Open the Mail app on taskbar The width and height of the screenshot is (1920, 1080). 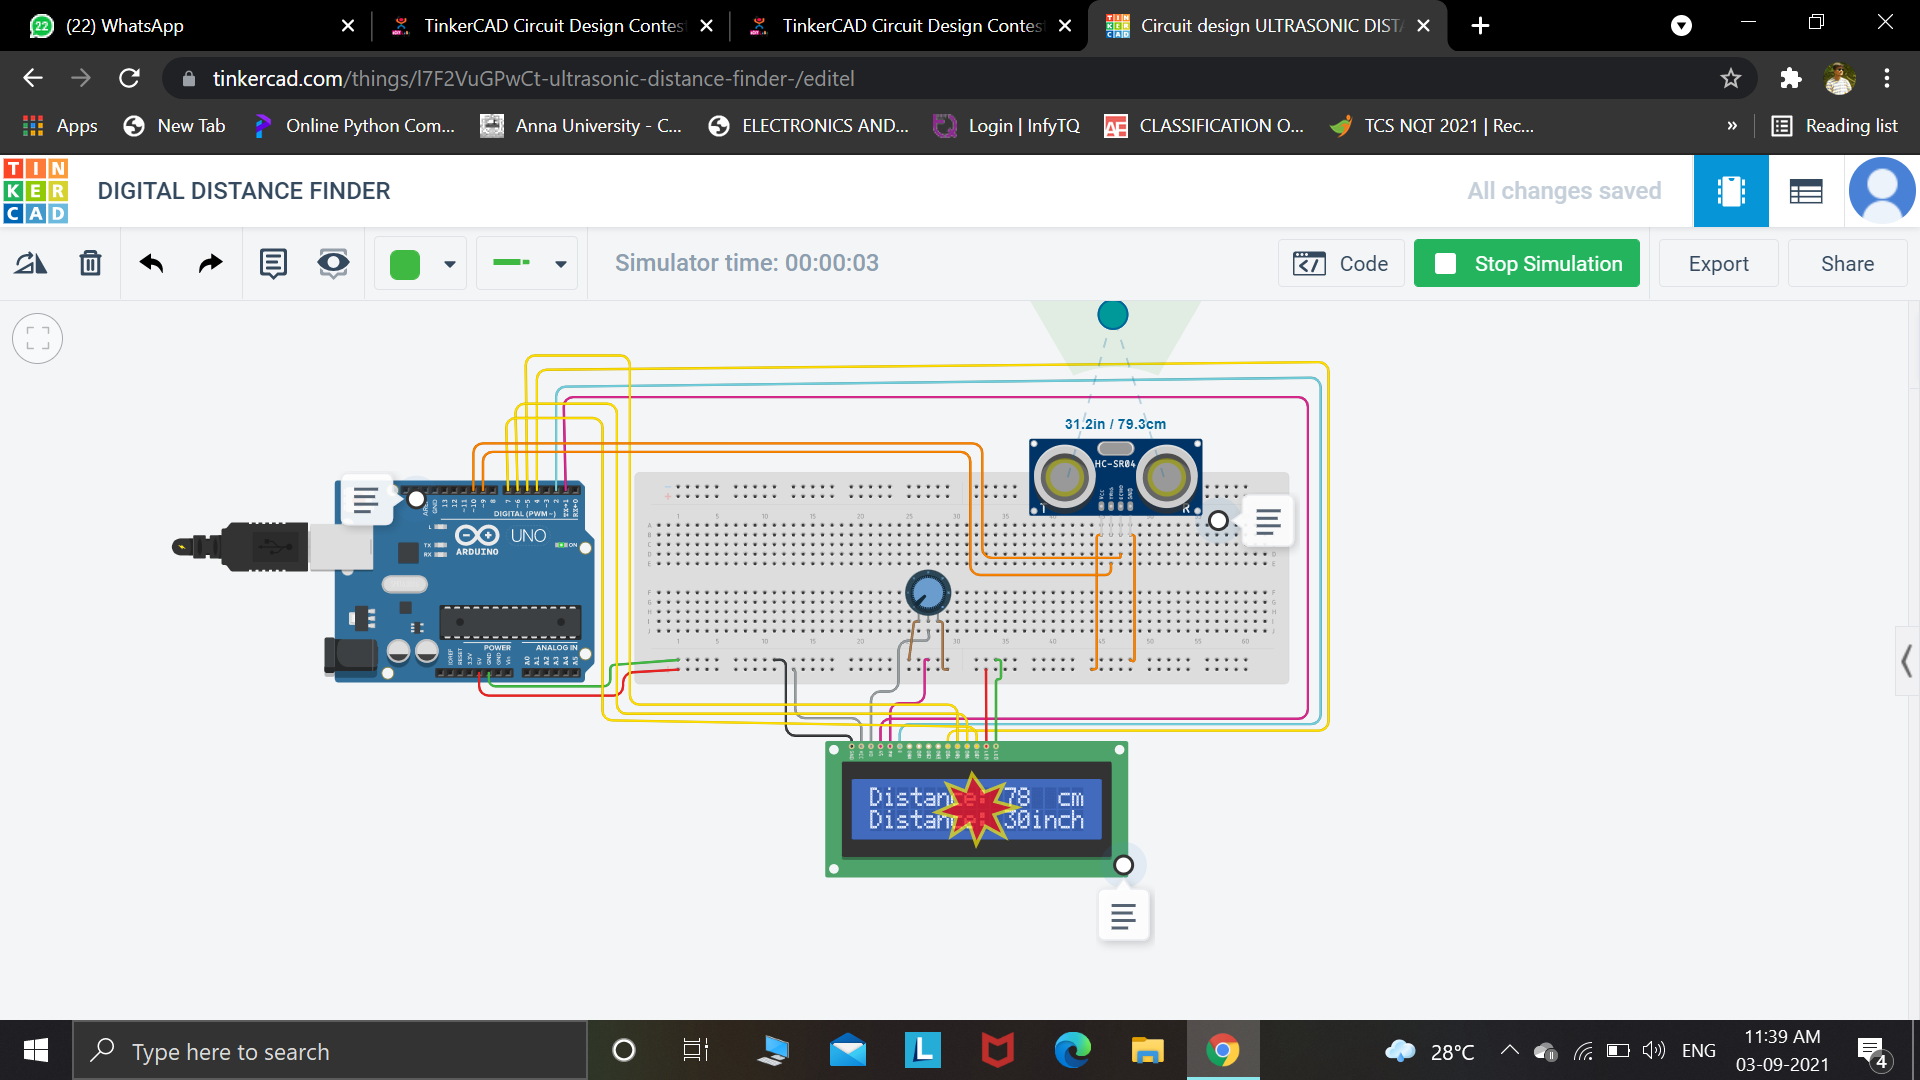(848, 1050)
